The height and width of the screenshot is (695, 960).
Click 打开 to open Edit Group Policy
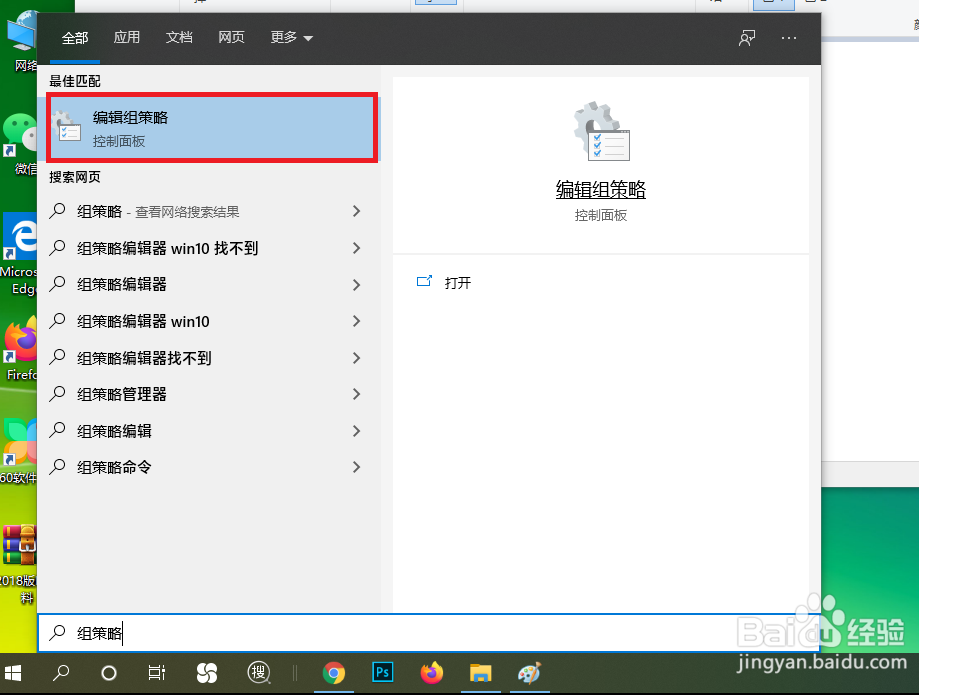458,283
